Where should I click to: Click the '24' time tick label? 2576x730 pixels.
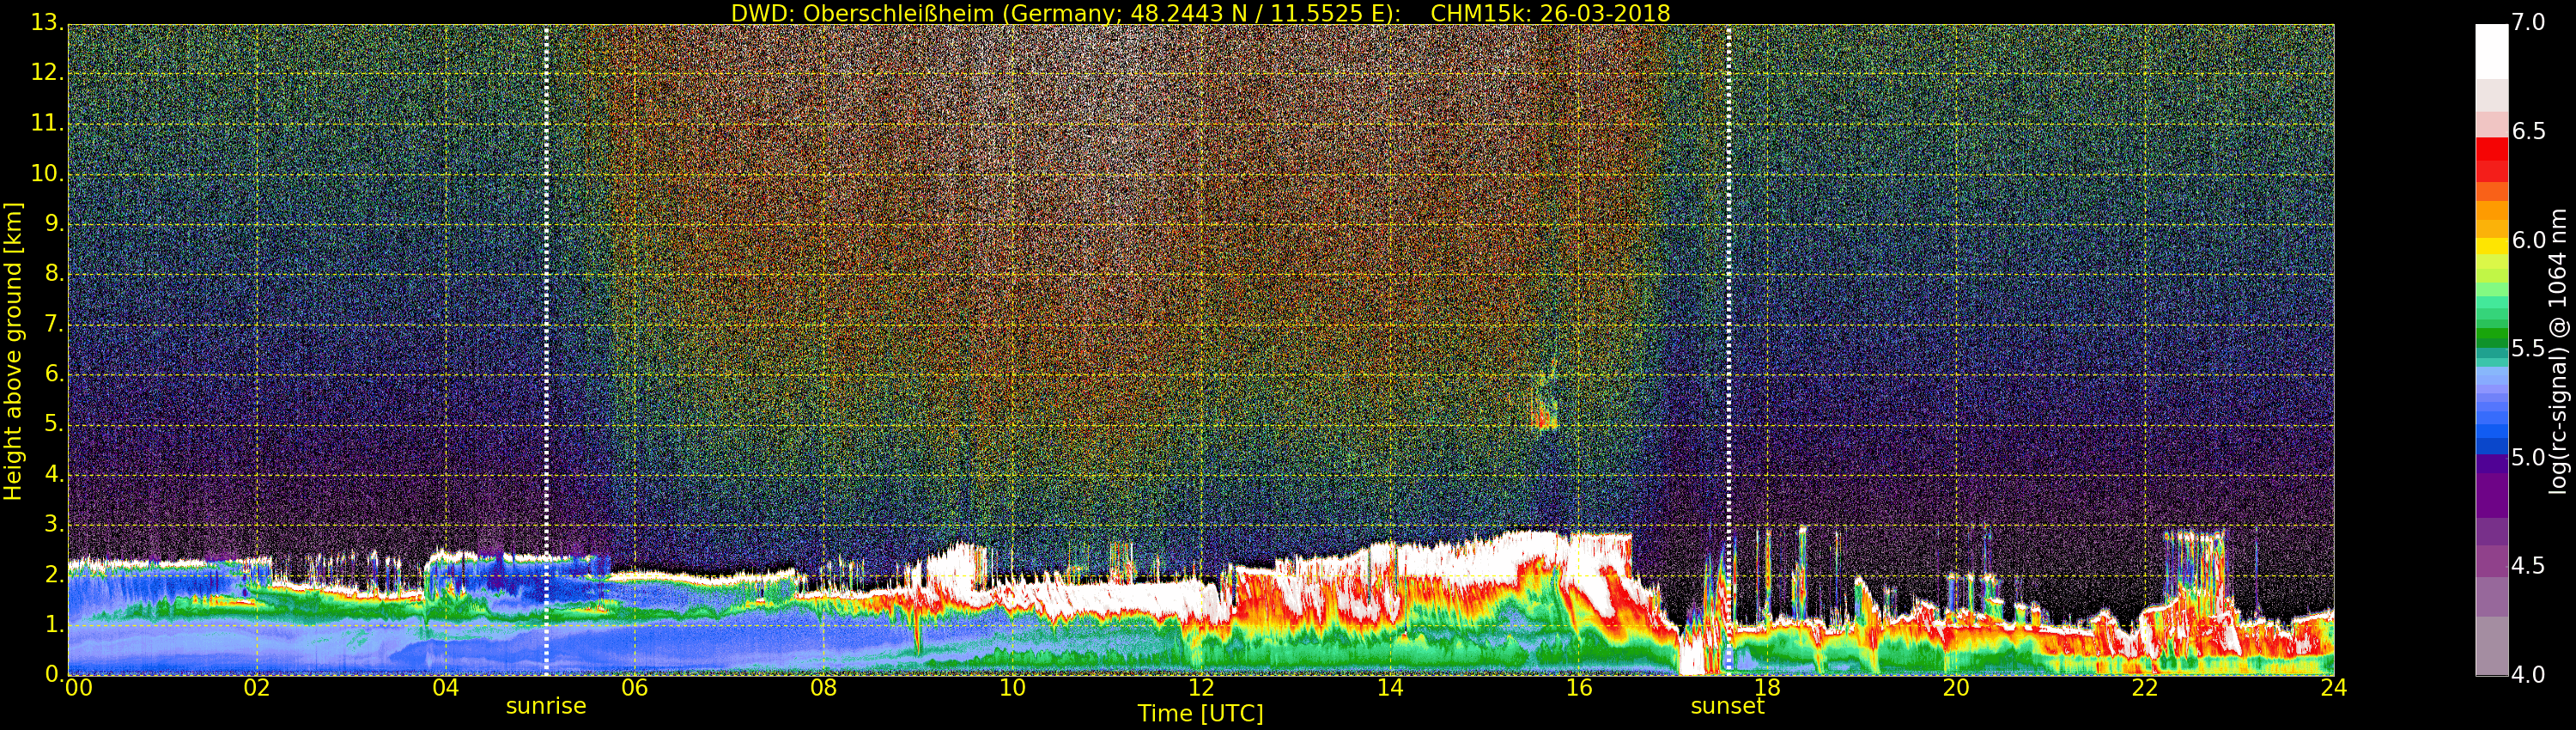pyautogui.click(x=2333, y=688)
